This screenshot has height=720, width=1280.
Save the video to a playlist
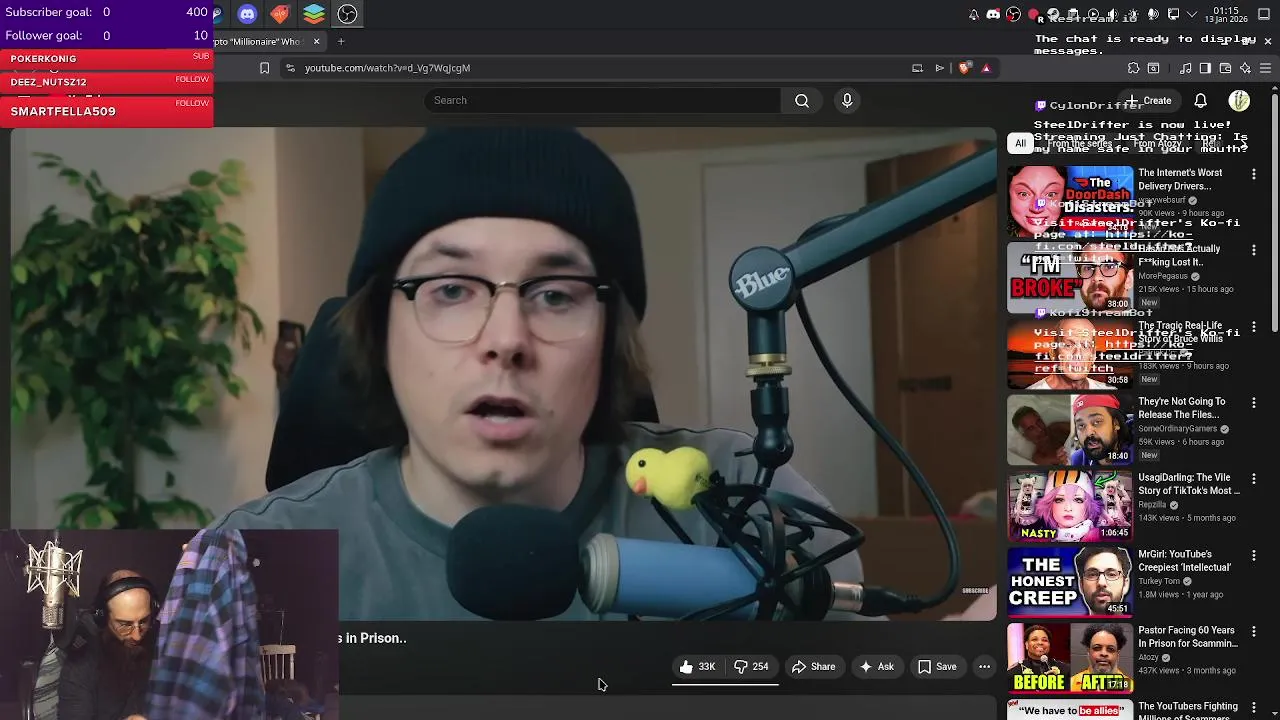(937, 667)
